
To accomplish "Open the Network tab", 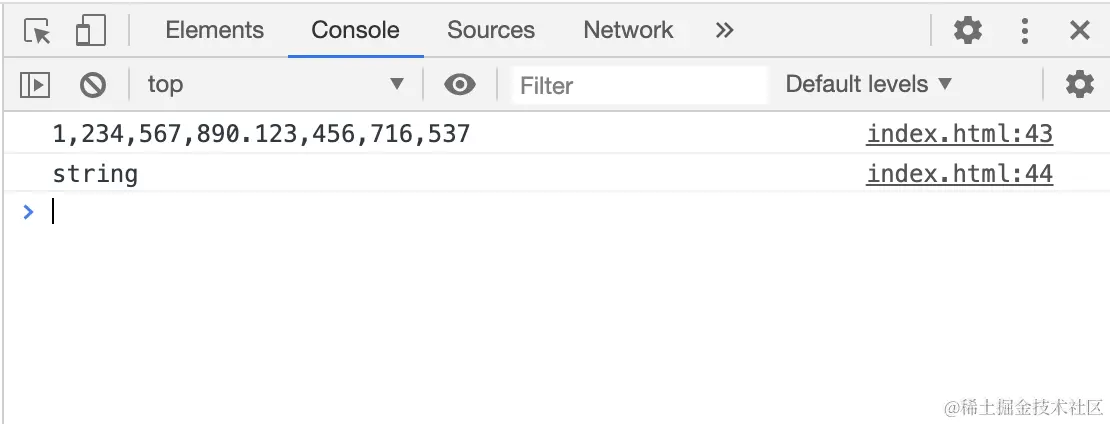I will [629, 31].
